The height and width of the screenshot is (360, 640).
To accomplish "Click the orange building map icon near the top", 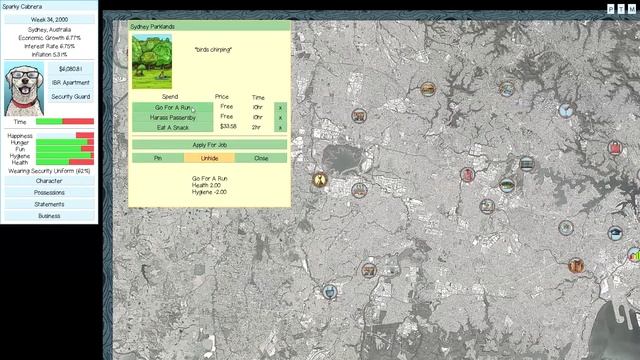I will coord(428,89).
